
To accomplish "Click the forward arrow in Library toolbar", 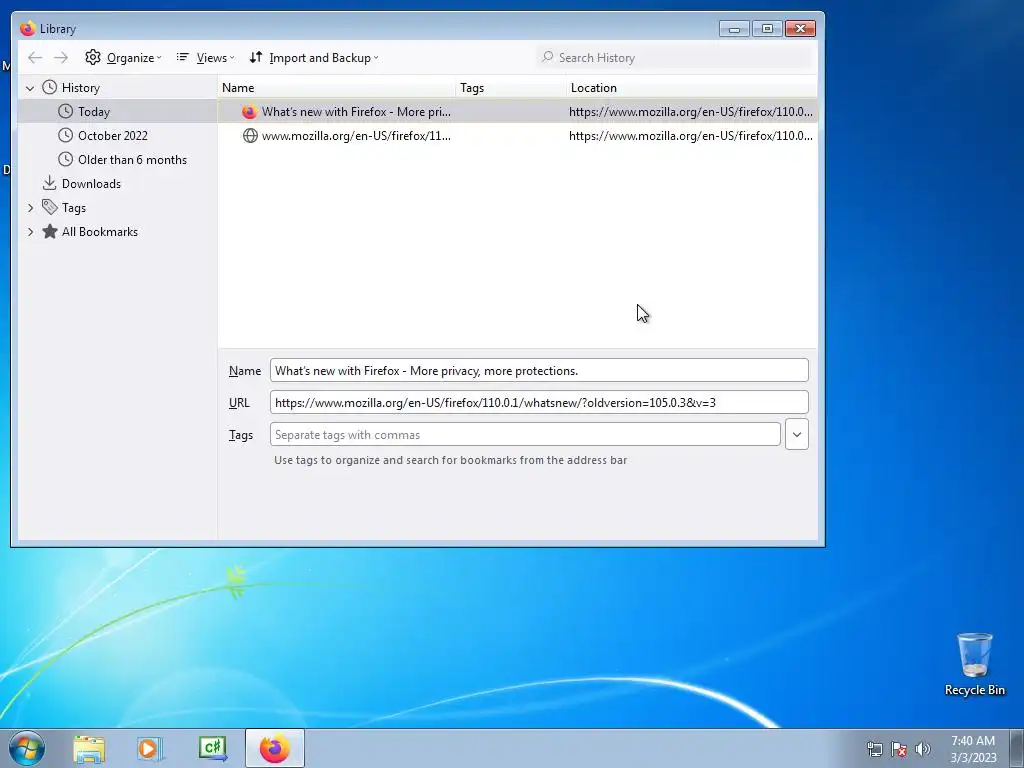I will (x=61, y=57).
